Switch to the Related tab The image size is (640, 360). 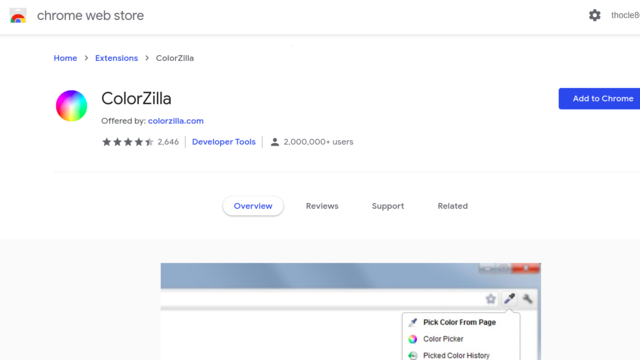(x=453, y=206)
